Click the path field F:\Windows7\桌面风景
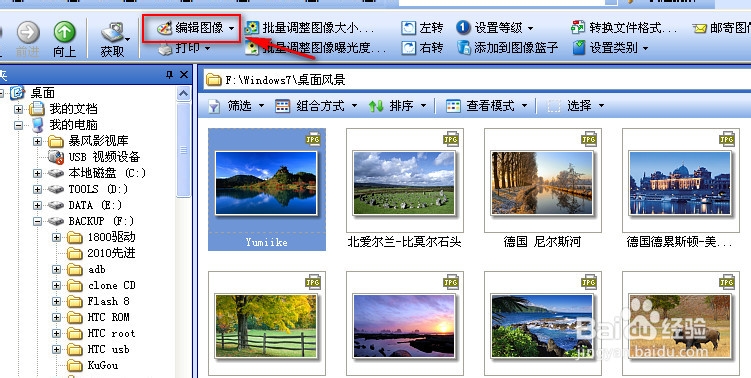The image size is (751, 378). tap(477, 80)
